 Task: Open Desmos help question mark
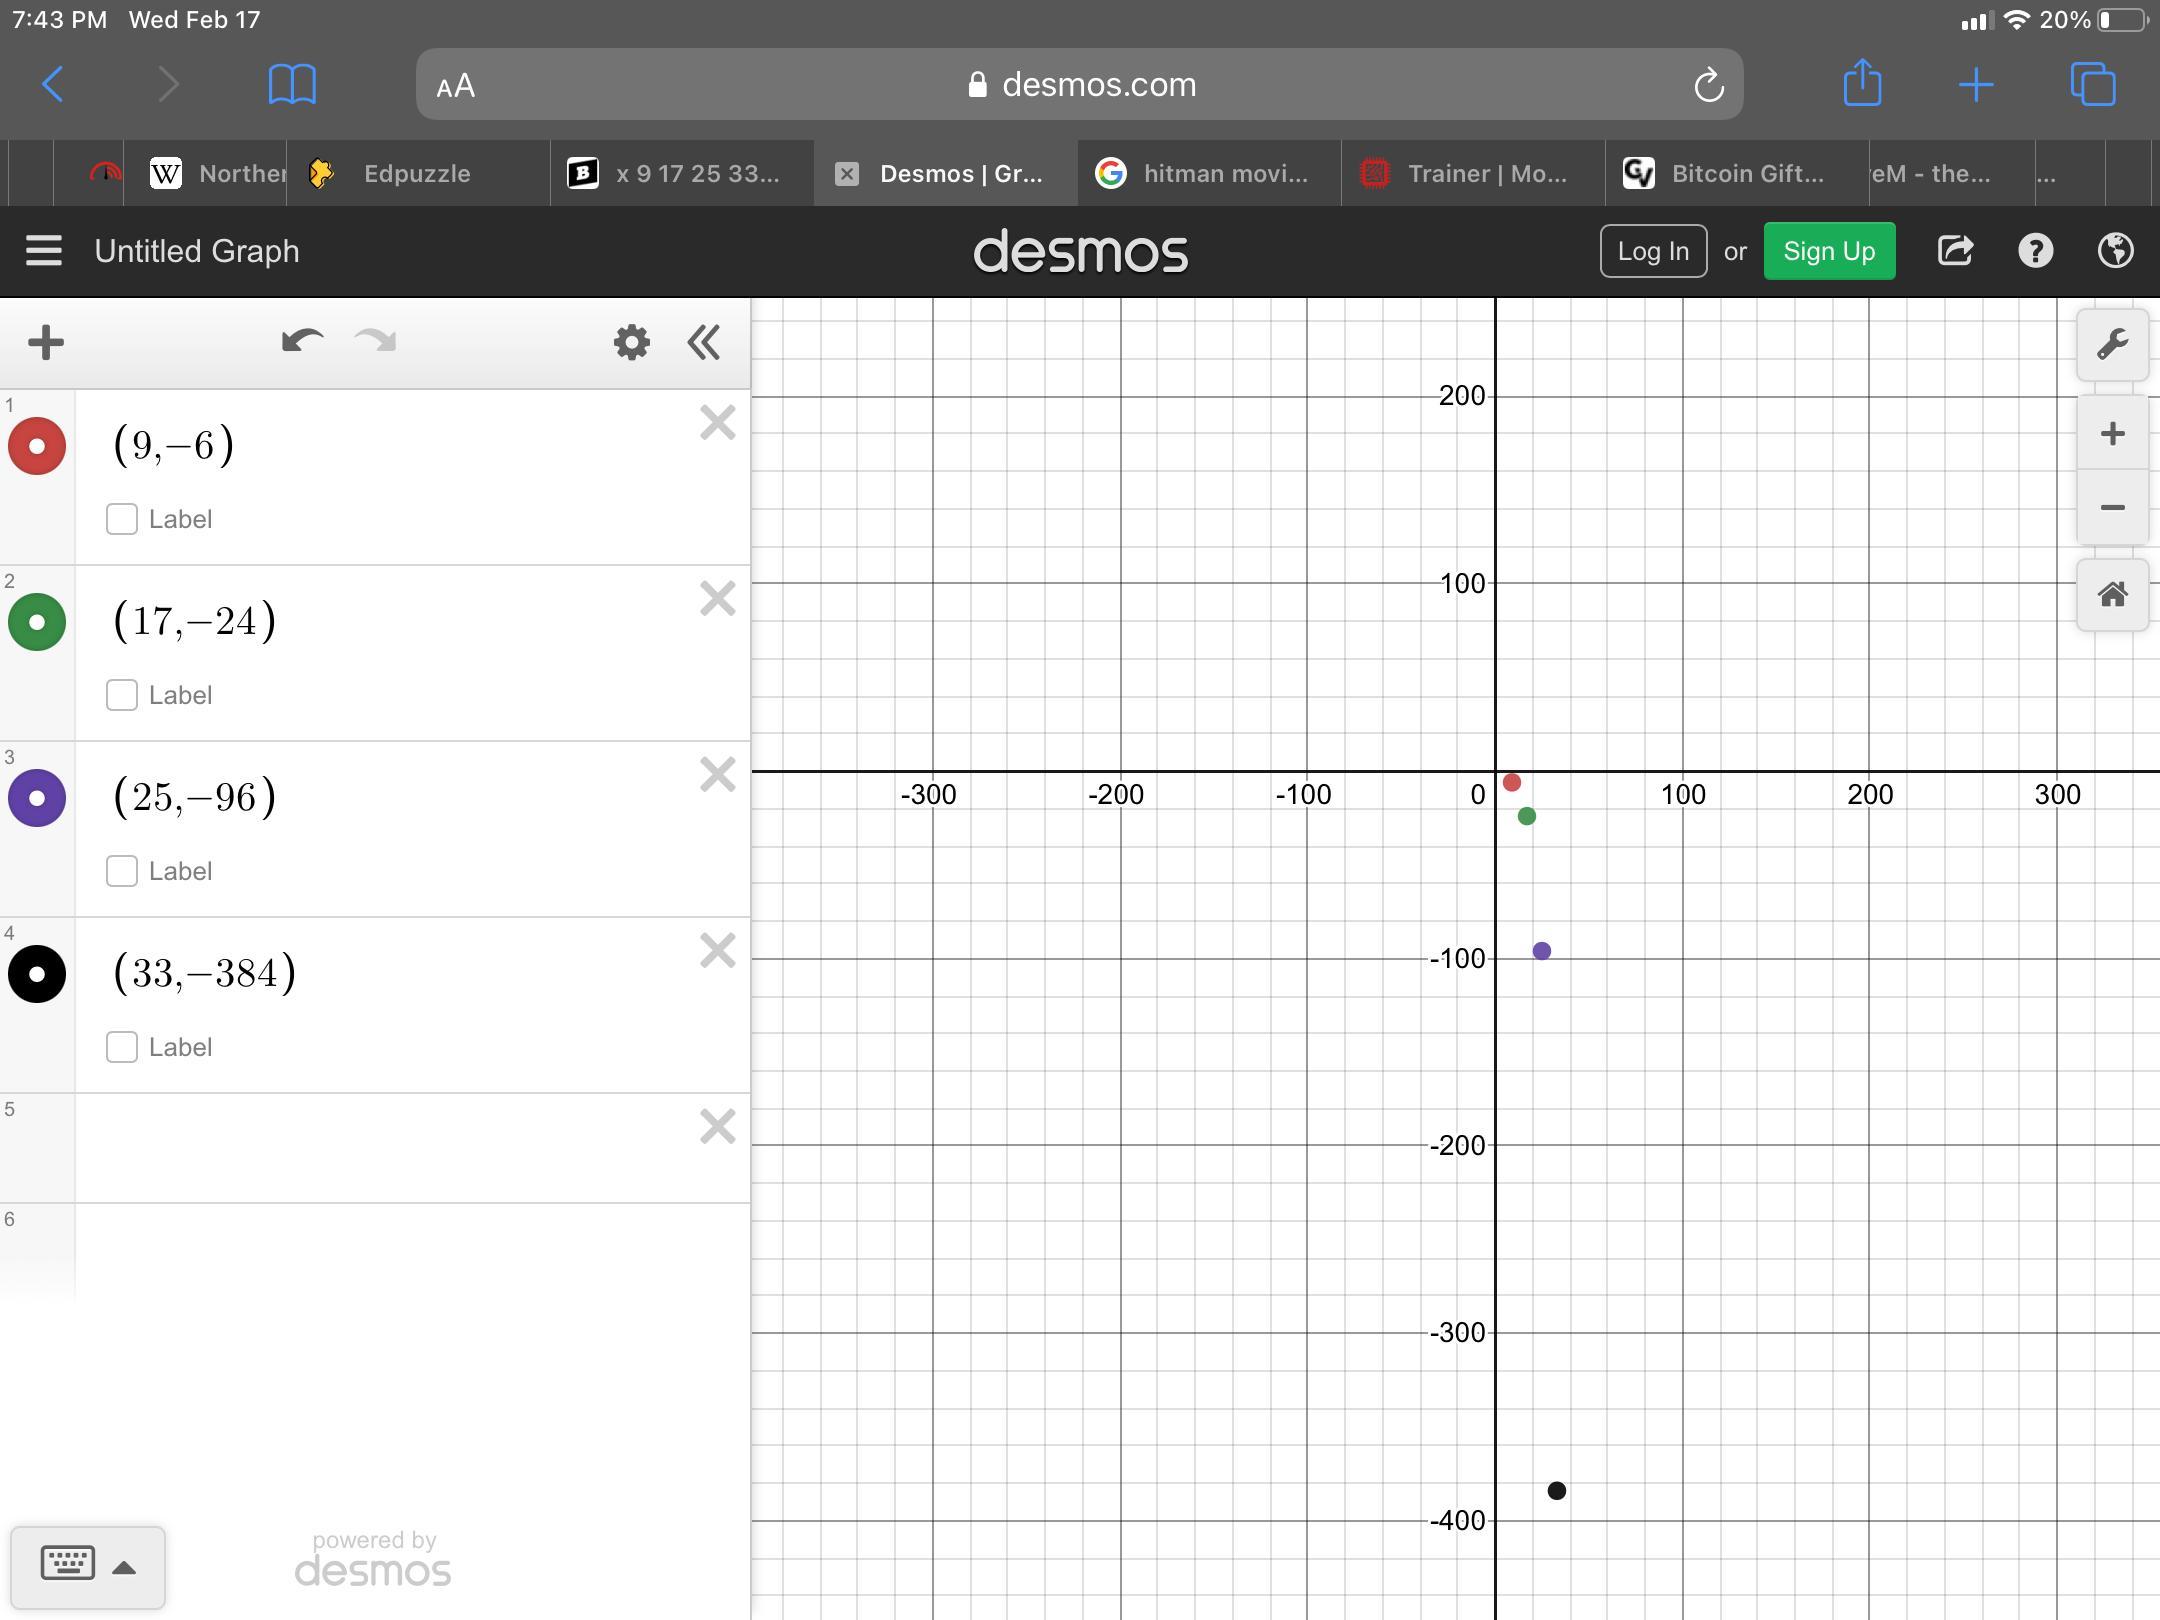pyautogui.click(x=2035, y=251)
